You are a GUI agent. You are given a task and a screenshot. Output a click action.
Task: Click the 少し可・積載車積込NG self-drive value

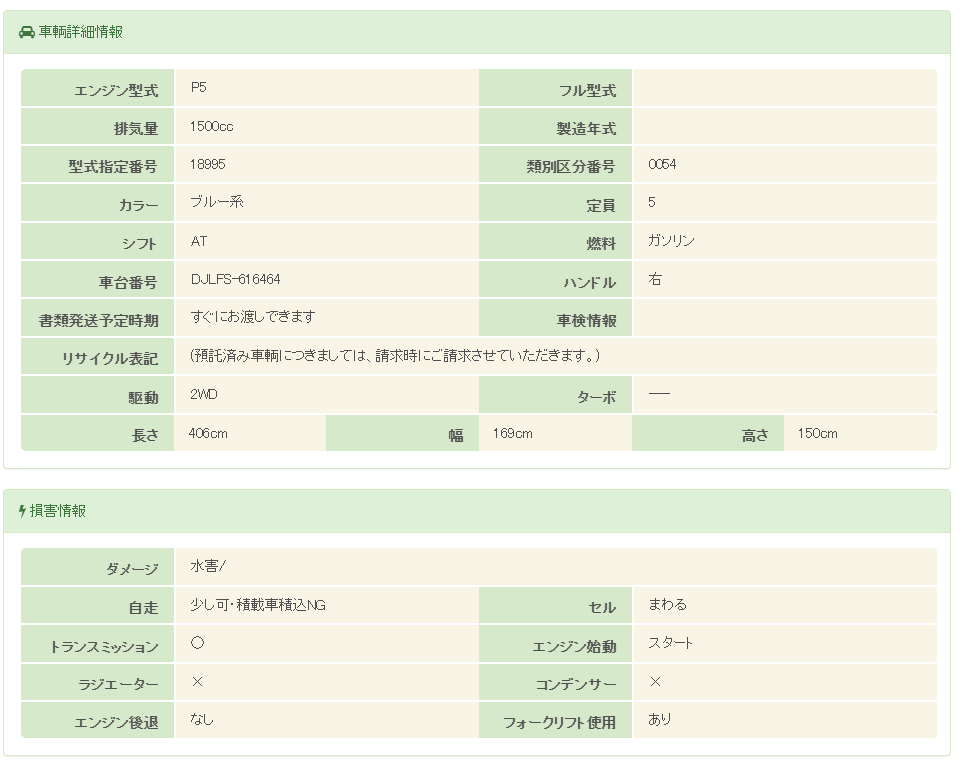point(258,605)
